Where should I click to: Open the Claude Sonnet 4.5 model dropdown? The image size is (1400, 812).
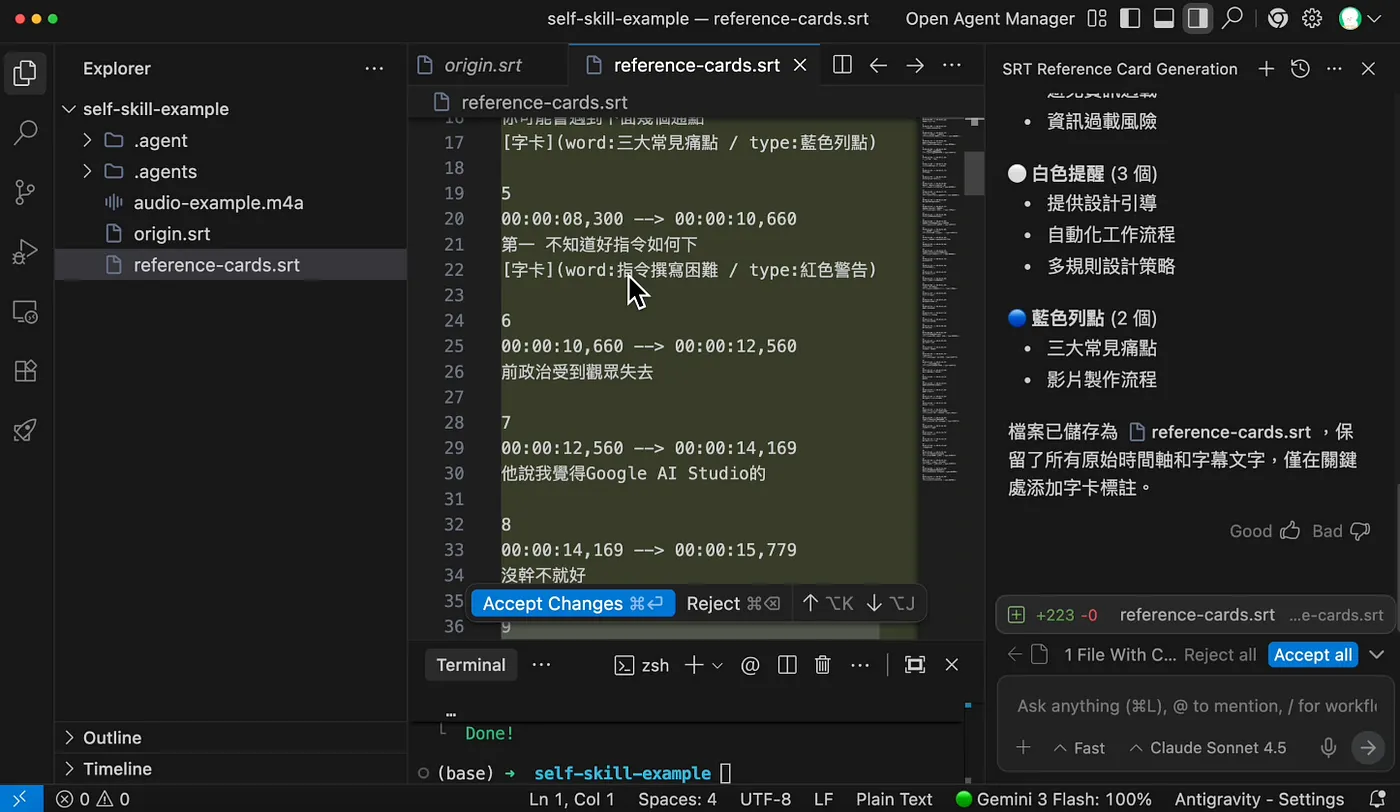[x=1207, y=748]
